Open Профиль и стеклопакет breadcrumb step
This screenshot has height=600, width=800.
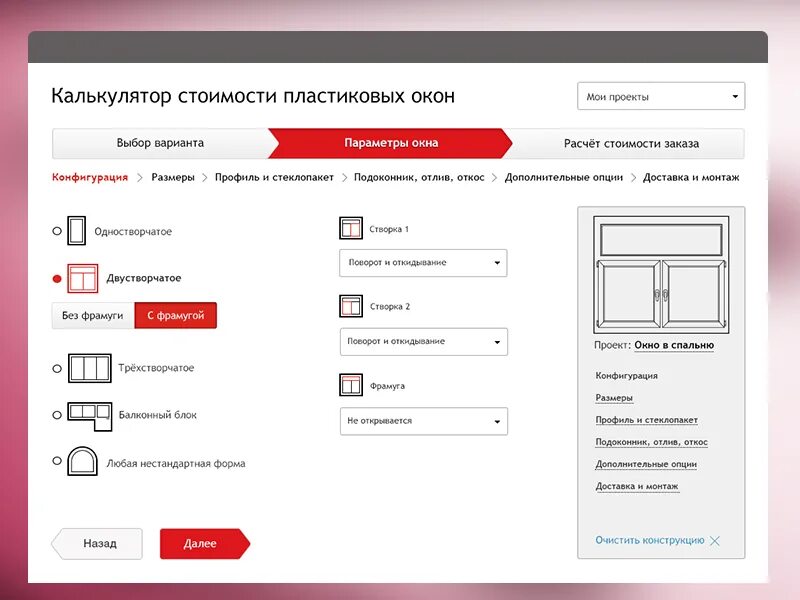pos(274,177)
